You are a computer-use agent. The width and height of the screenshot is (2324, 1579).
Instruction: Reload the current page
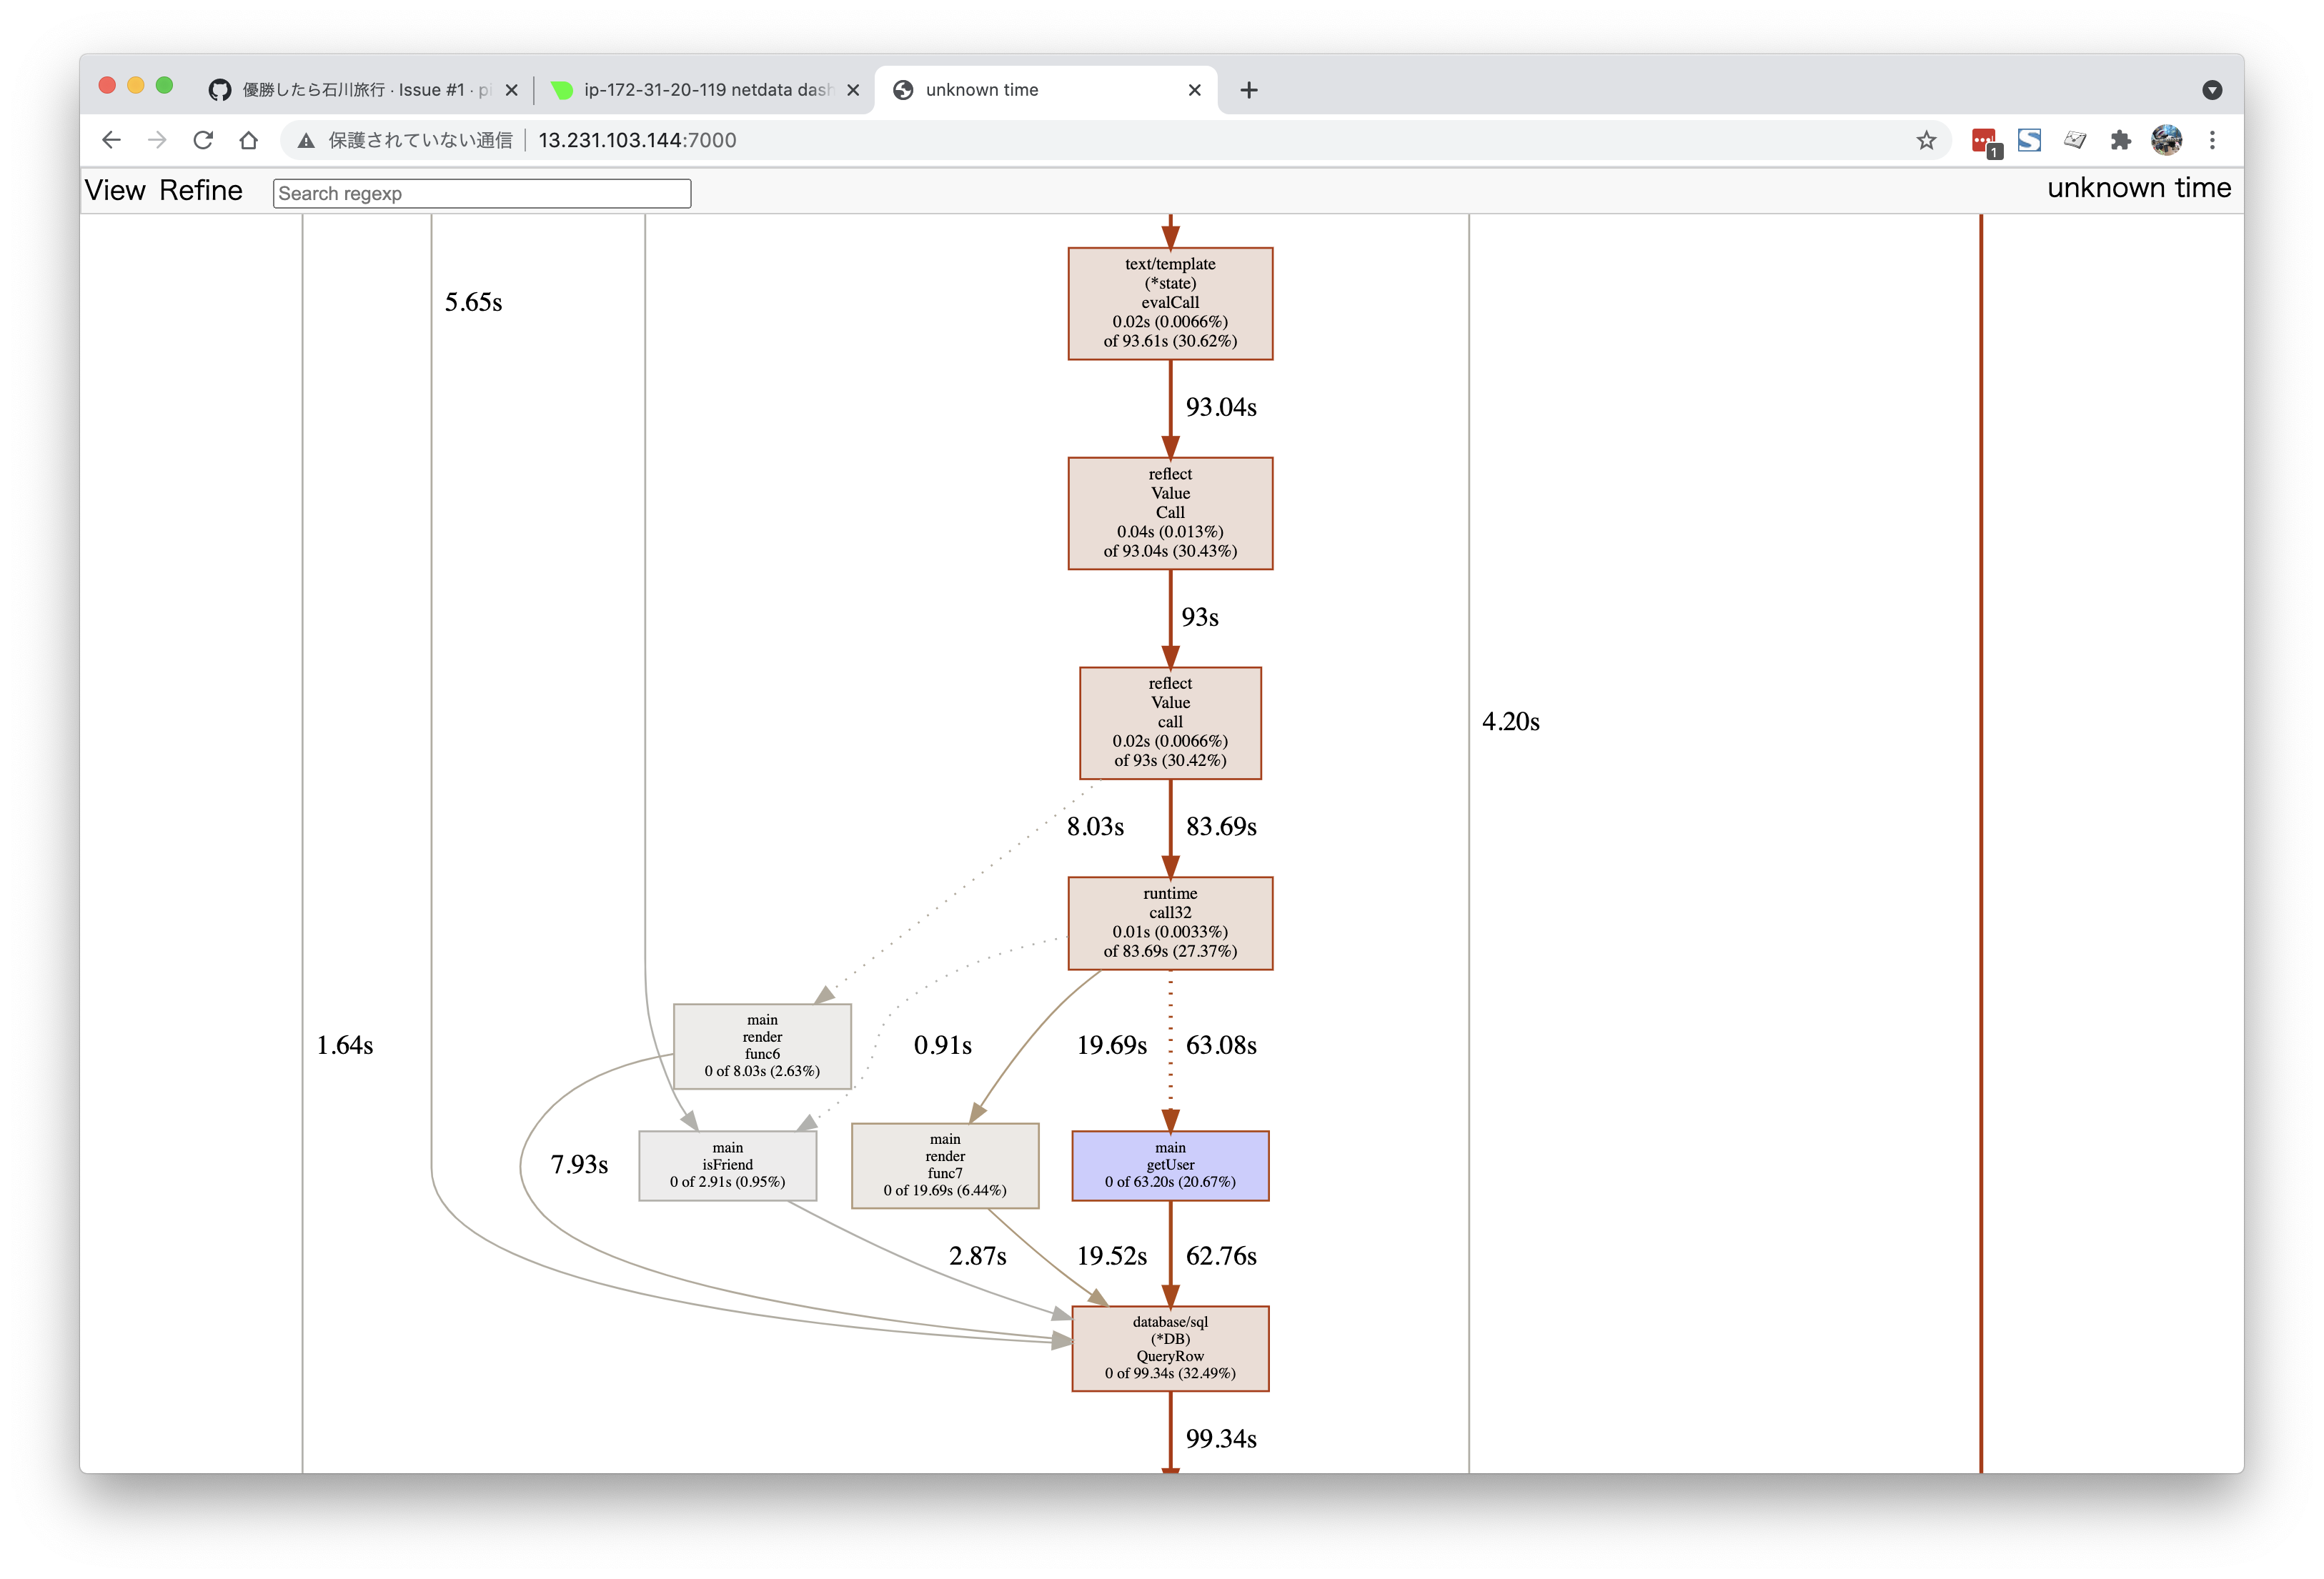[x=203, y=140]
